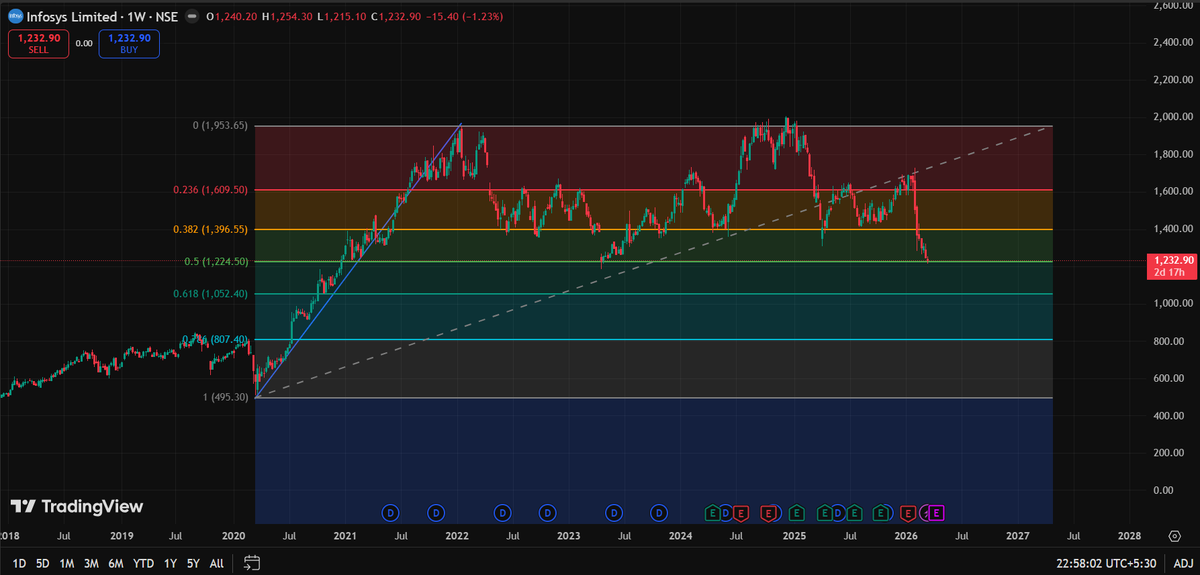Select the 1M time range
1200x575 pixels.
click(x=67, y=563)
